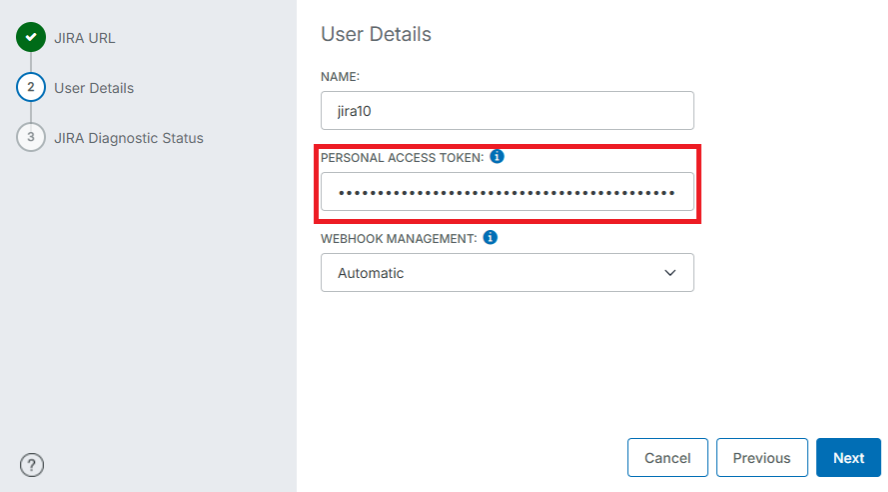Screen dimensions: 888x492
Task: Click the green checkmark icon for JIRA URL
Action: (x=31, y=38)
